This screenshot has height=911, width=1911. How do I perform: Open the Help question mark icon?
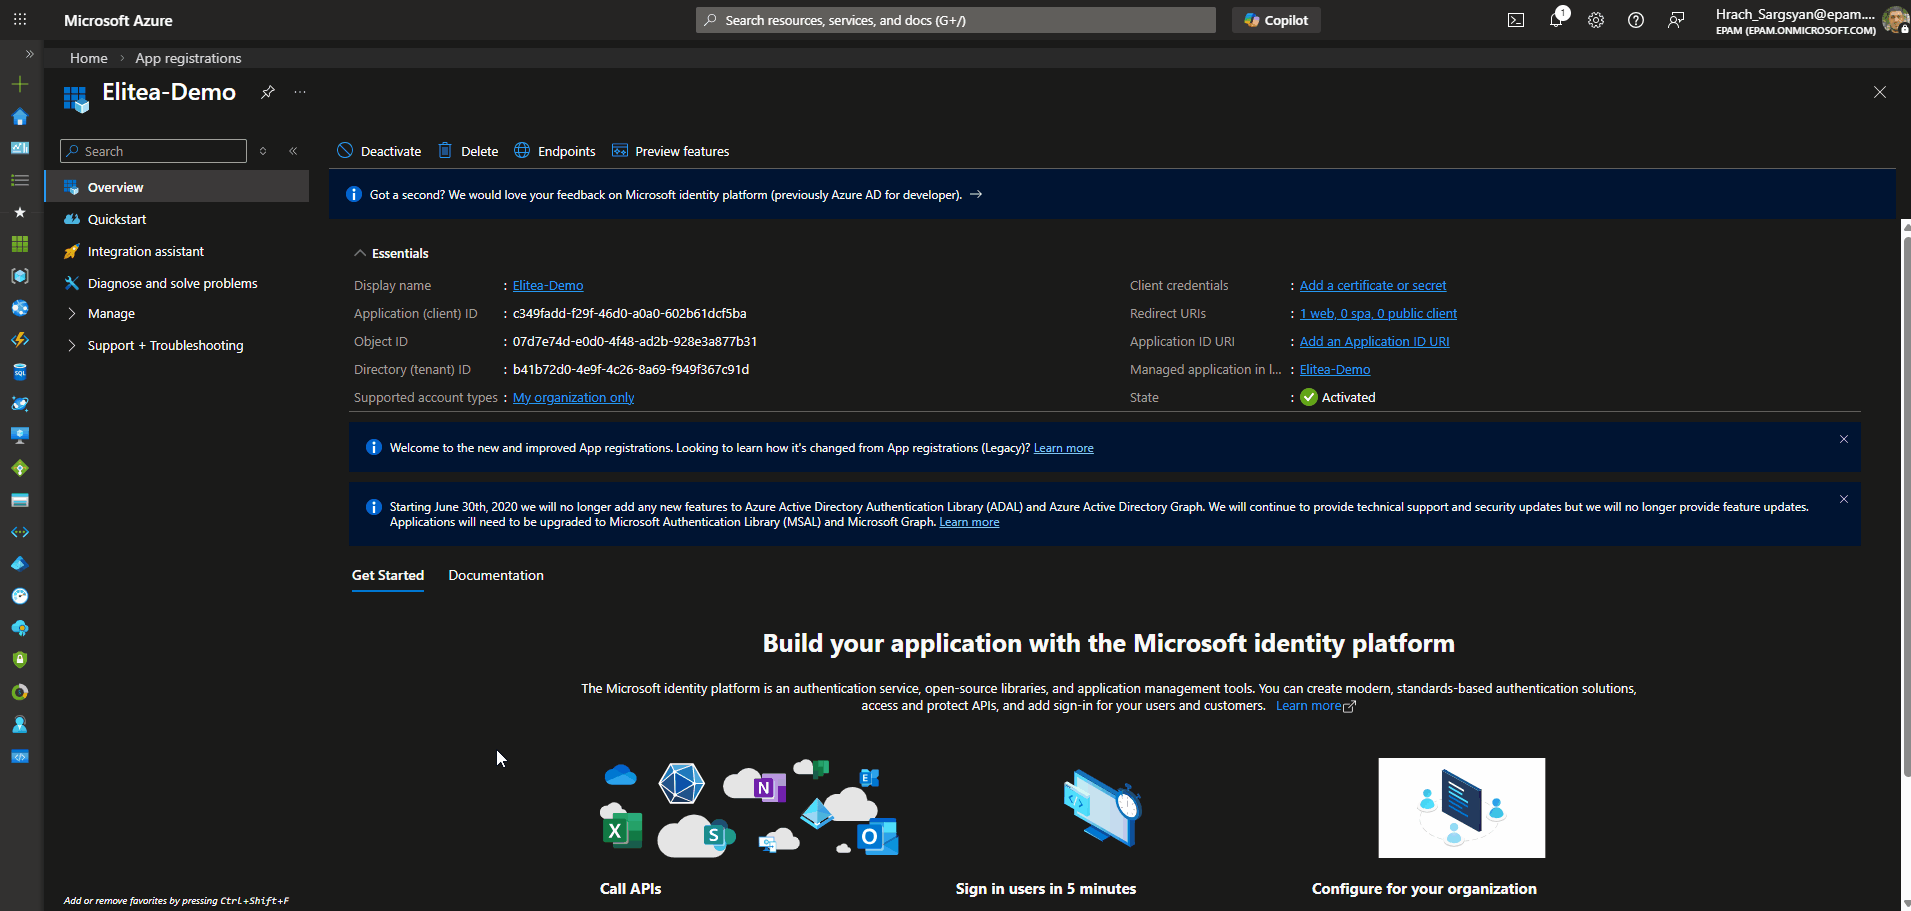click(1636, 20)
